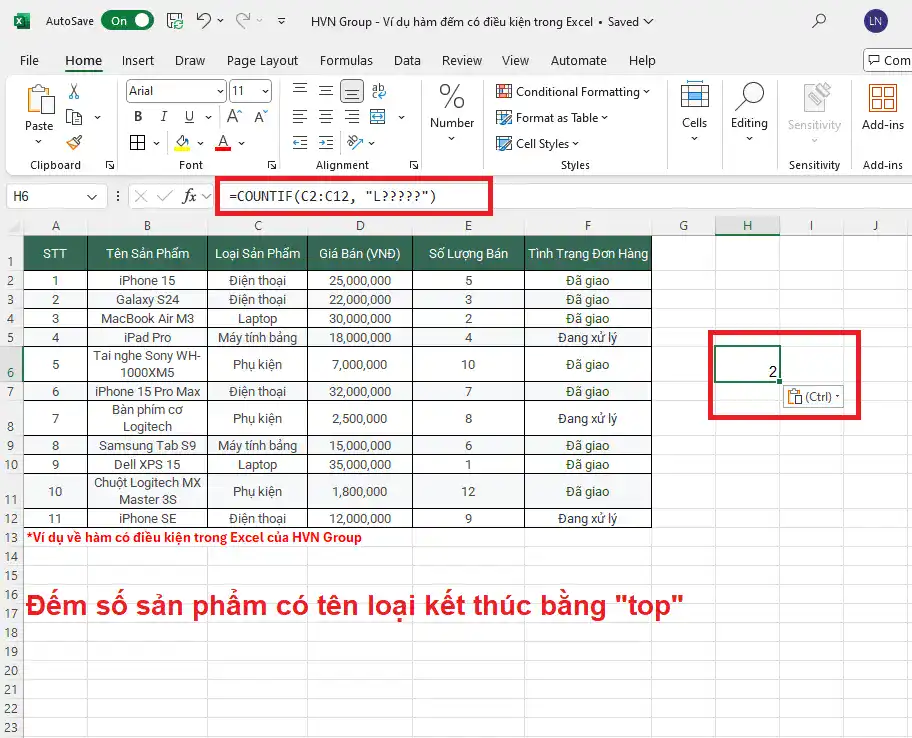Screen dimensions: 912x738
Task: Select the red Font Color swatch
Action: 223,142
